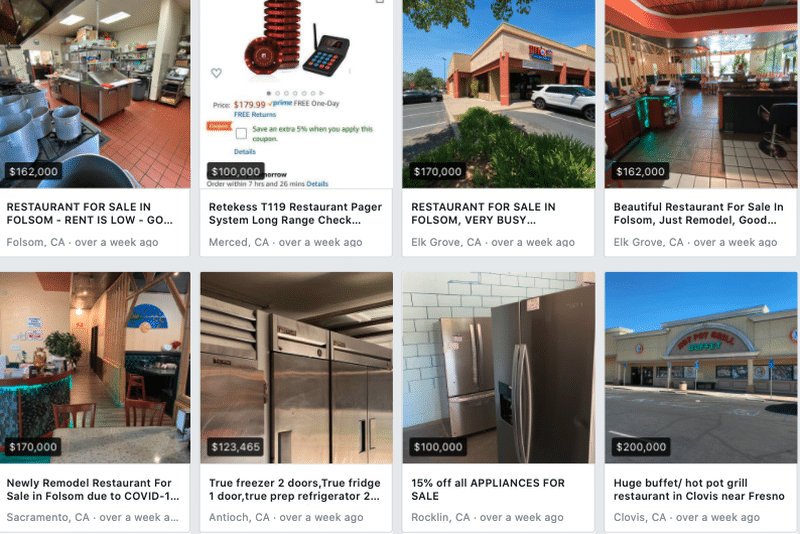Open 'Beautiful Restaurant For Sale In Folsom' title
This screenshot has height=534, width=800.
pos(698,213)
